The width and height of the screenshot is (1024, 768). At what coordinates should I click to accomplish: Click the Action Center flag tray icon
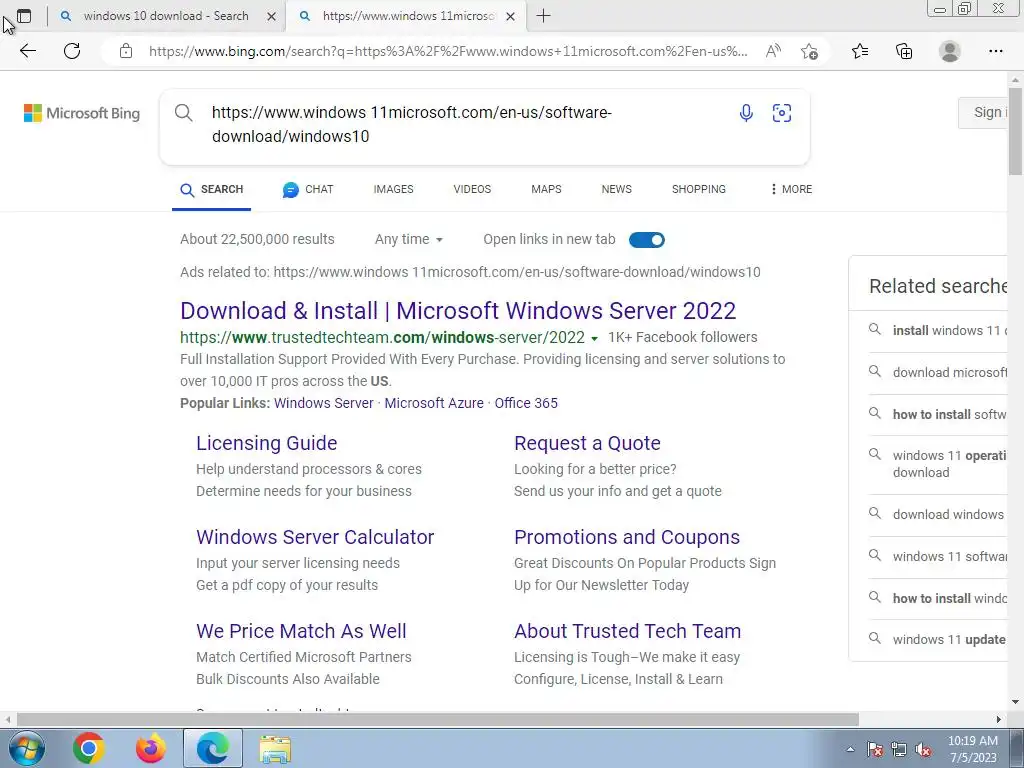tap(875, 749)
